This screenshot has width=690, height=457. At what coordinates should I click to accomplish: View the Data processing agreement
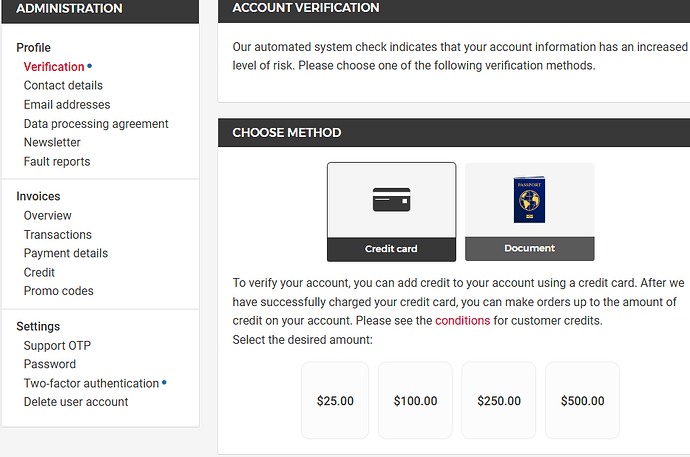(x=96, y=124)
